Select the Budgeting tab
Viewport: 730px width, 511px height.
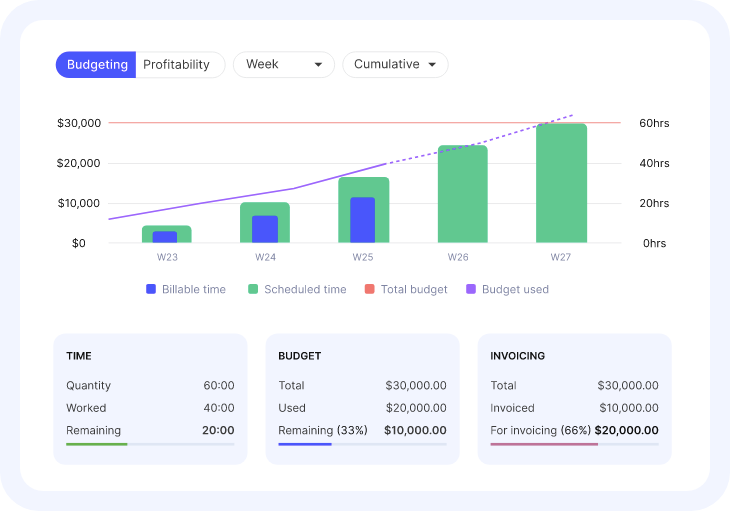97,65
